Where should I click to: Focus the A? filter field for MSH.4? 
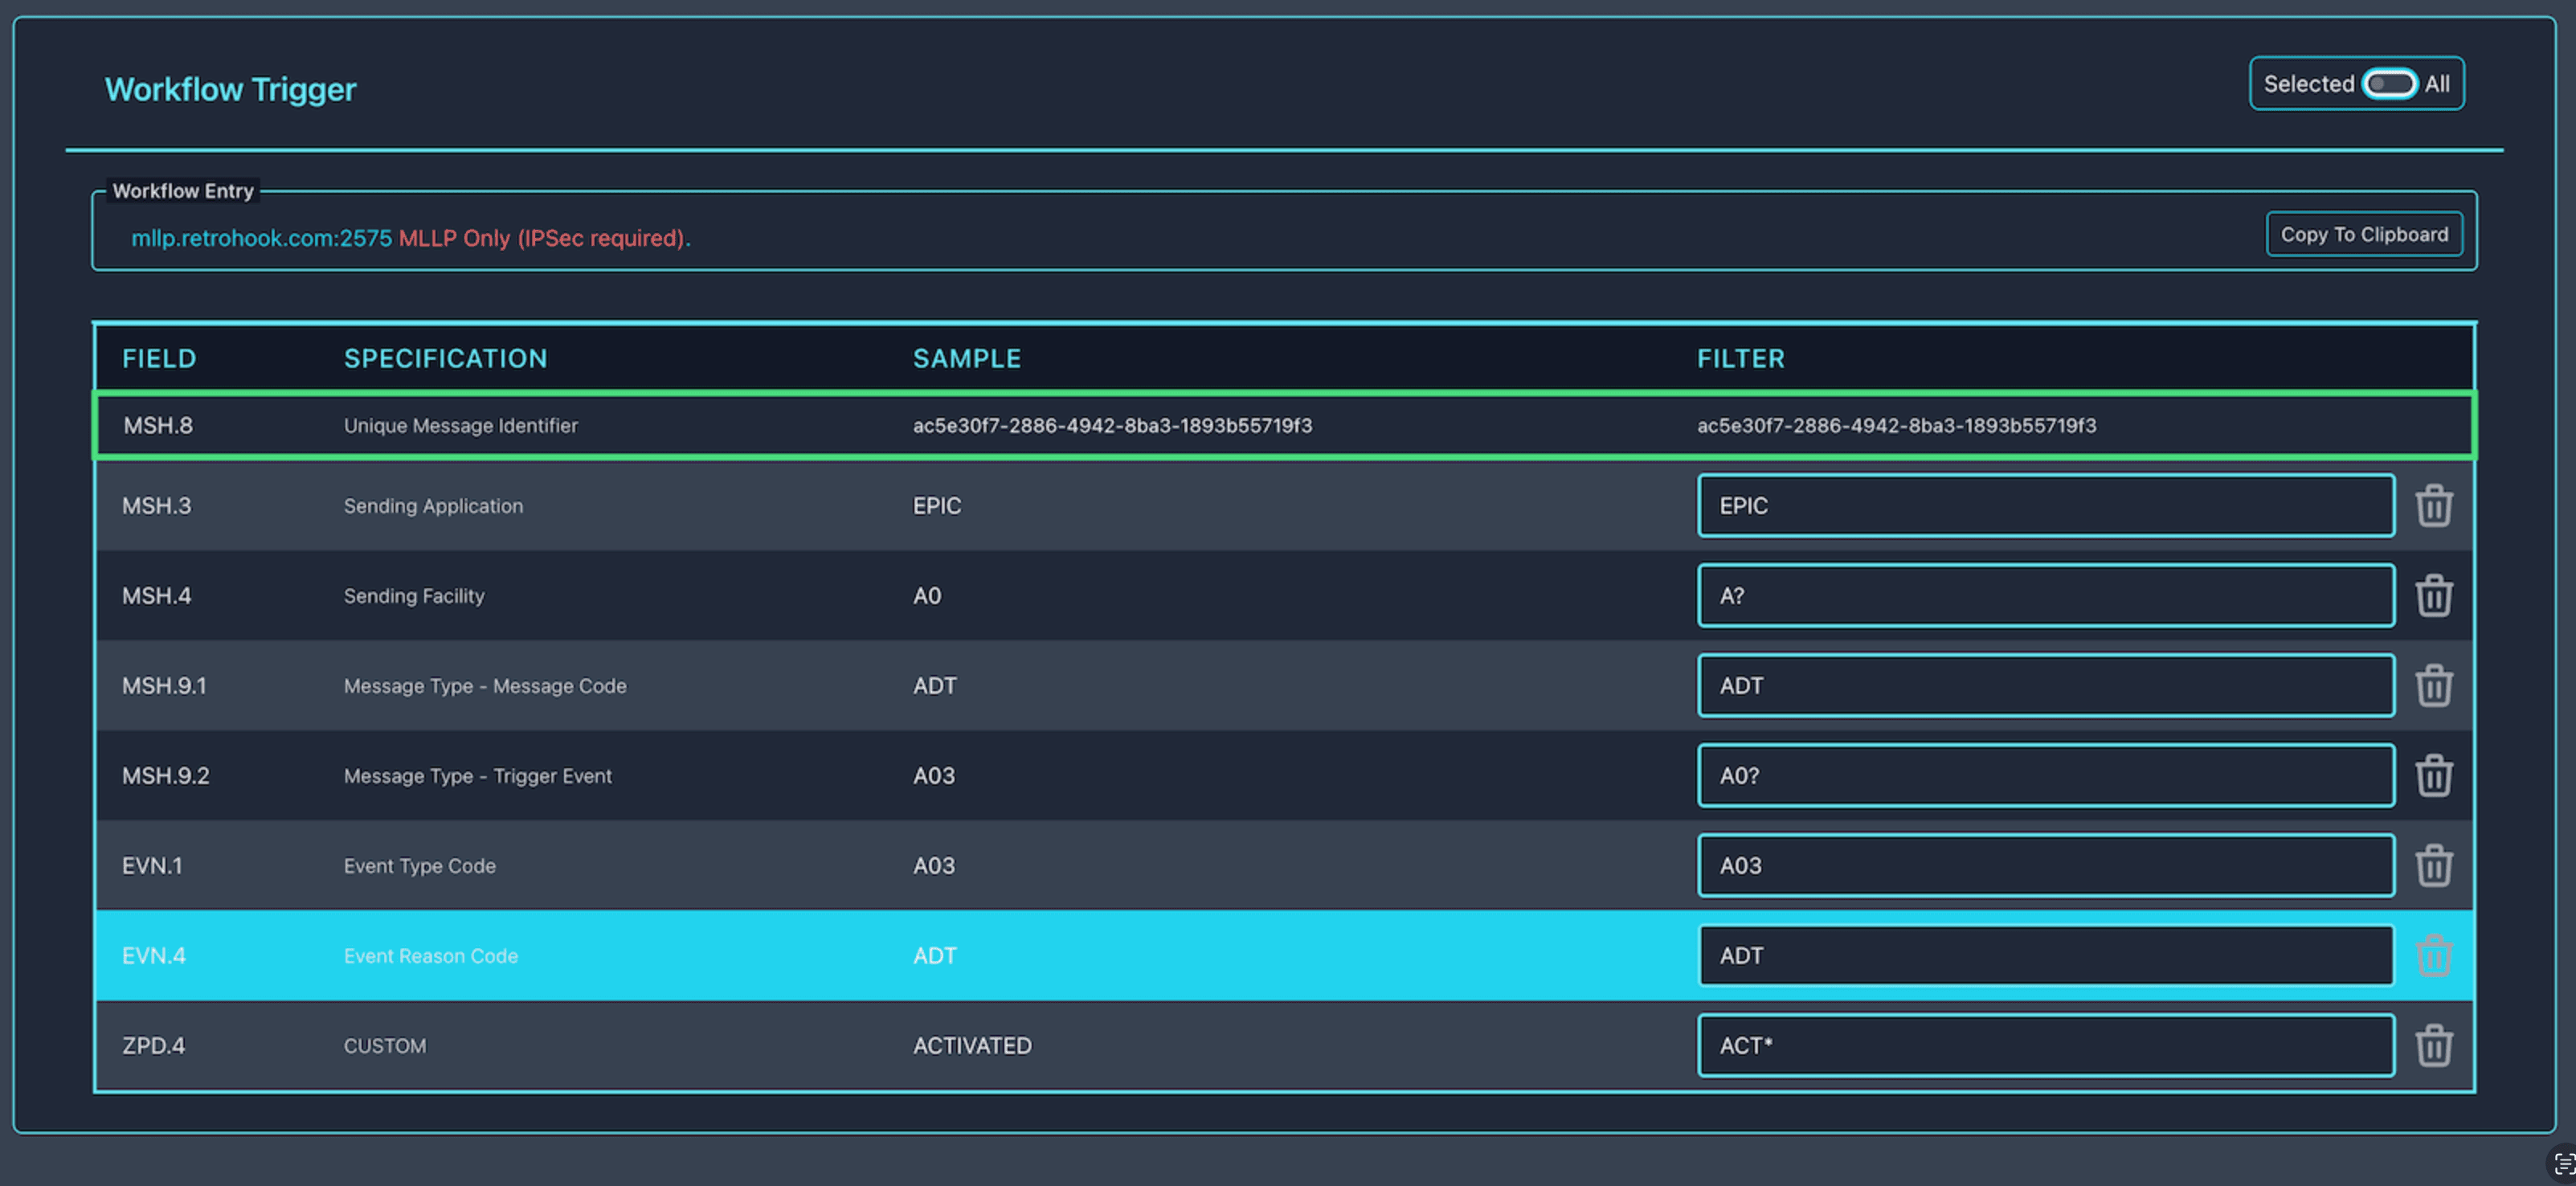pyautogui.click(x=2045, y=596)
